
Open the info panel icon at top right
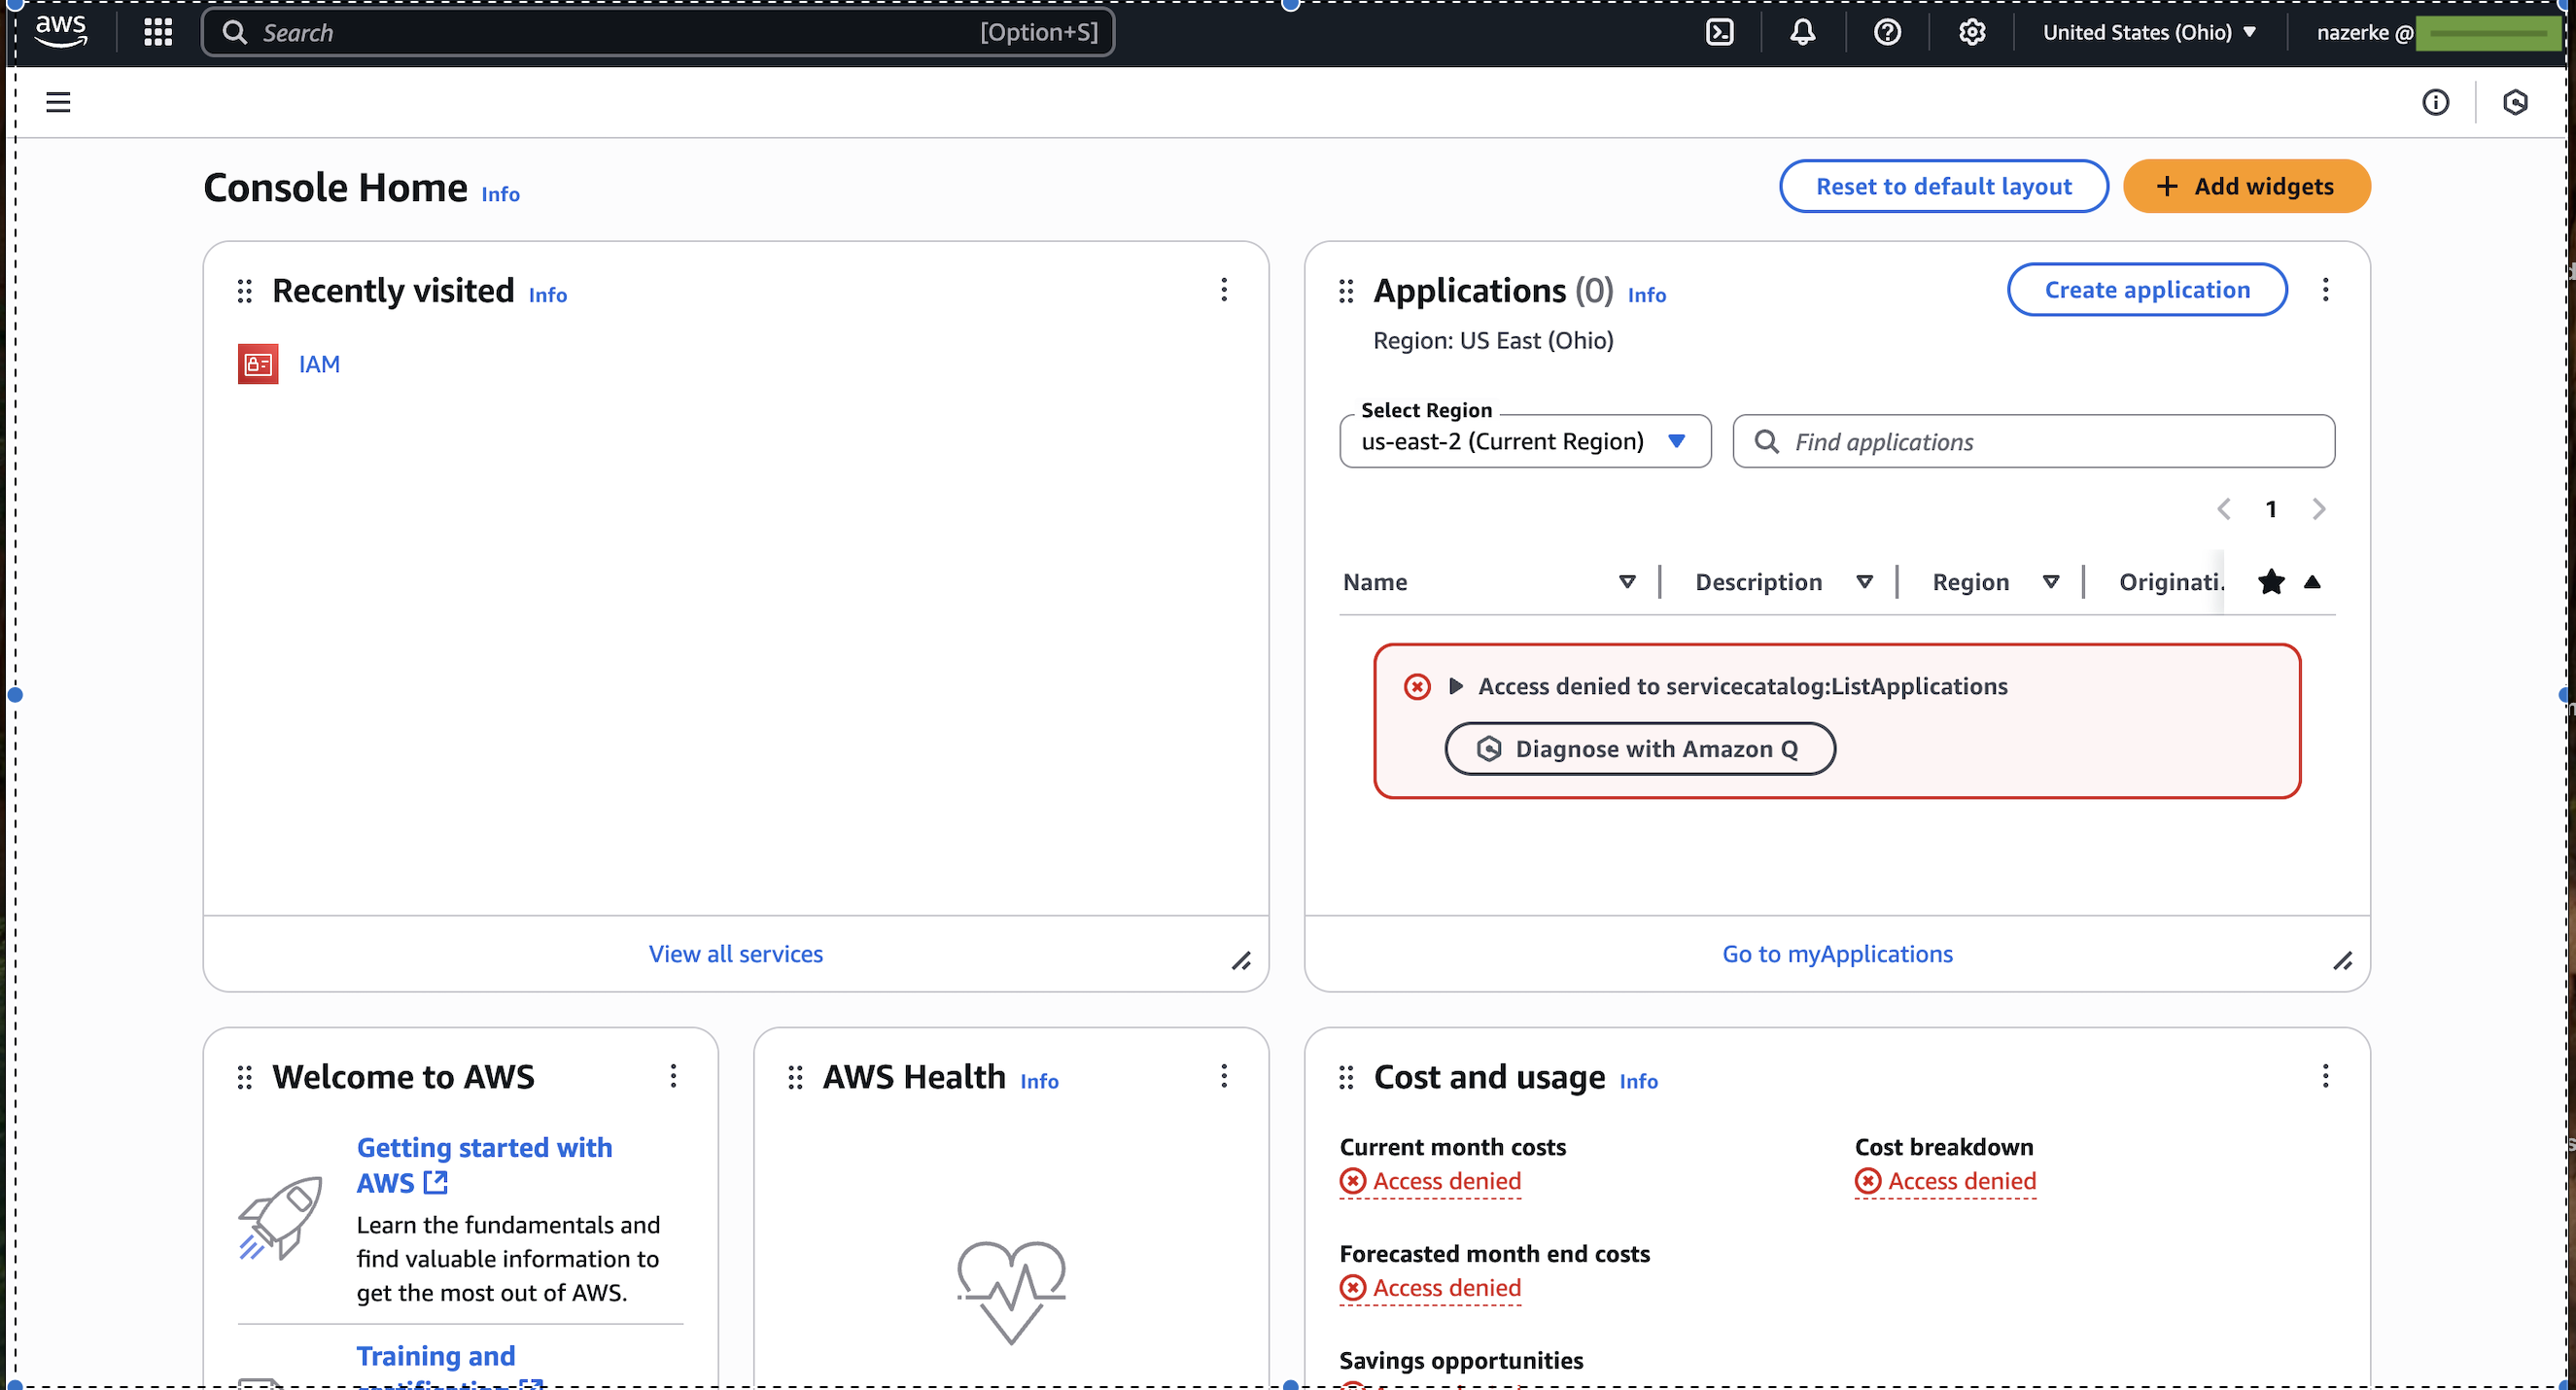pyautogui.click(x=2435, y=102)
